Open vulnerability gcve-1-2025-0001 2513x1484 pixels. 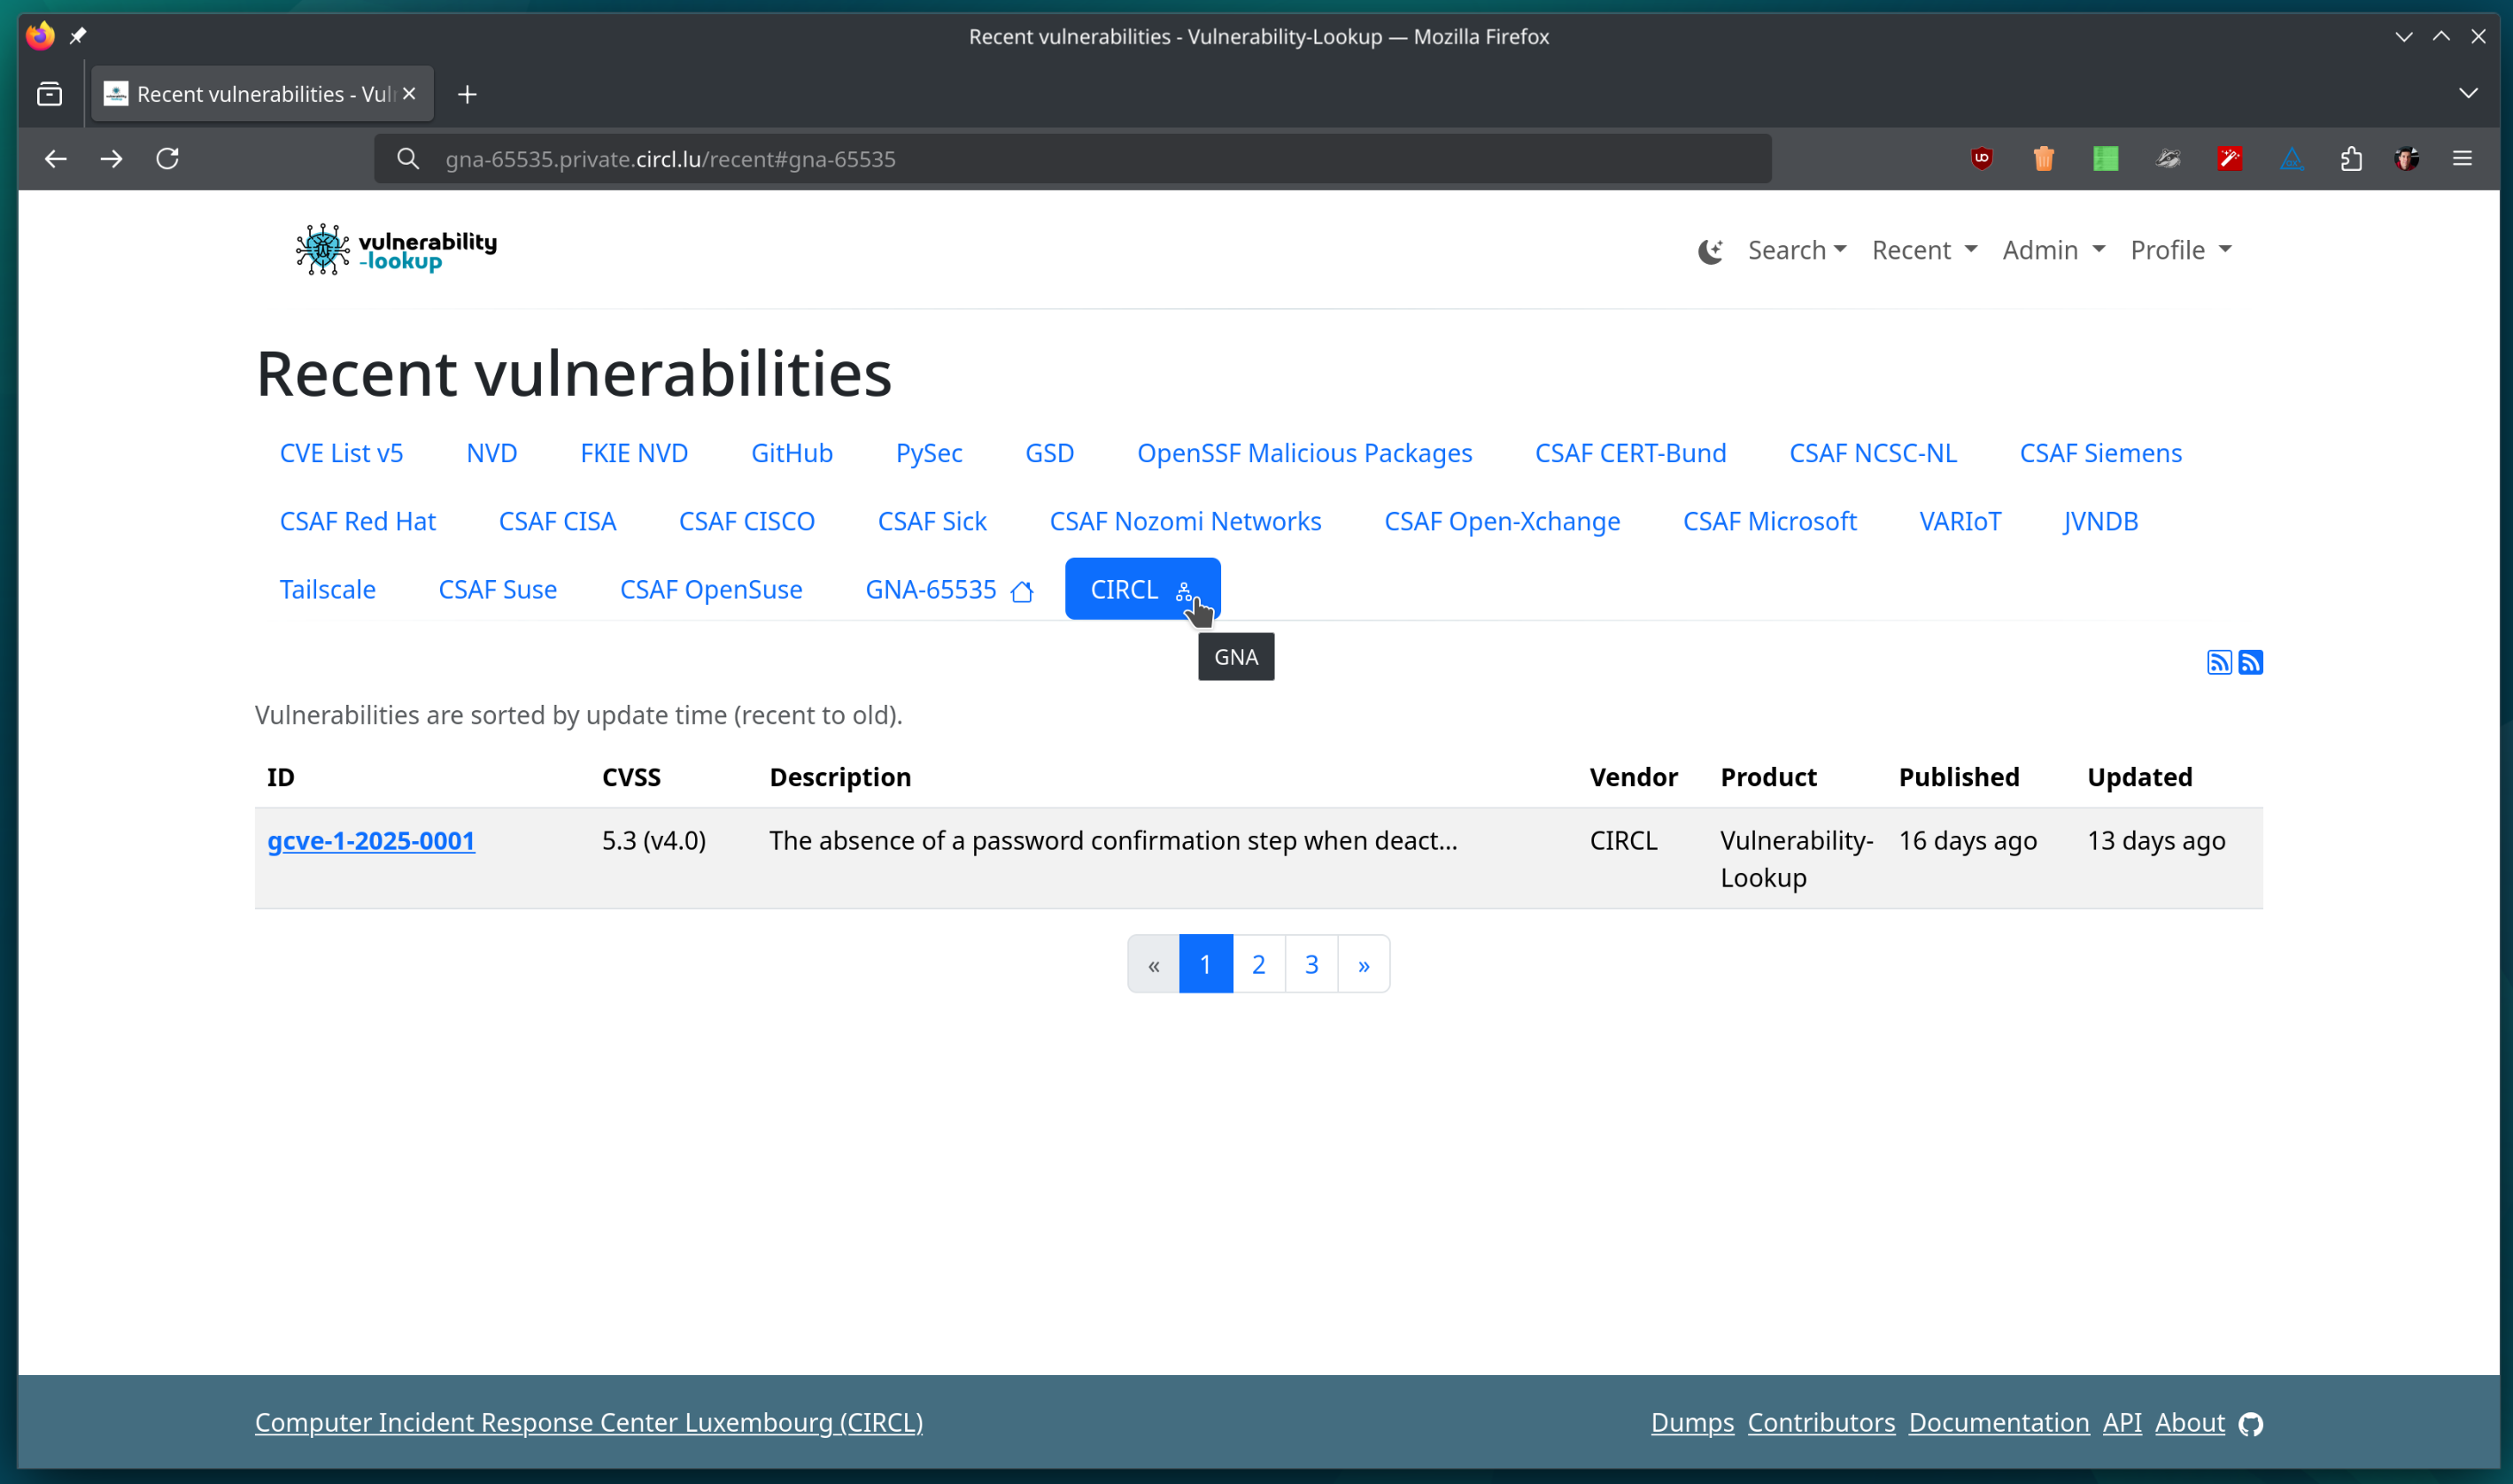370,841
